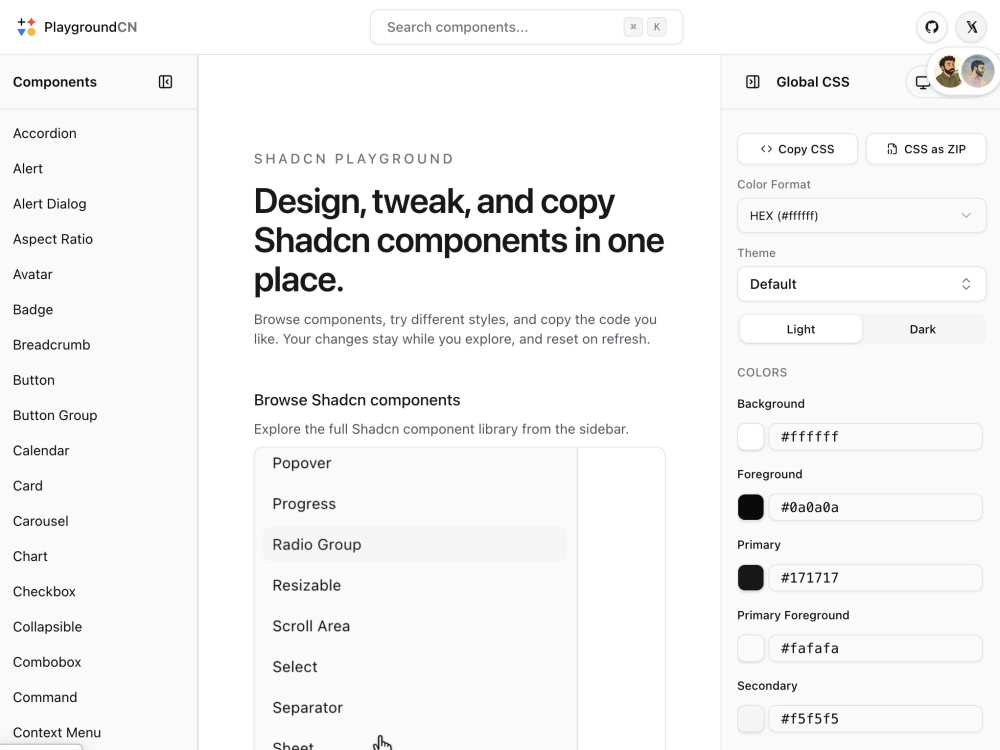The image size is (1000, 750).
Task: Edit the Primary Foreground hex #fafafa
Action: click(875, 648)
